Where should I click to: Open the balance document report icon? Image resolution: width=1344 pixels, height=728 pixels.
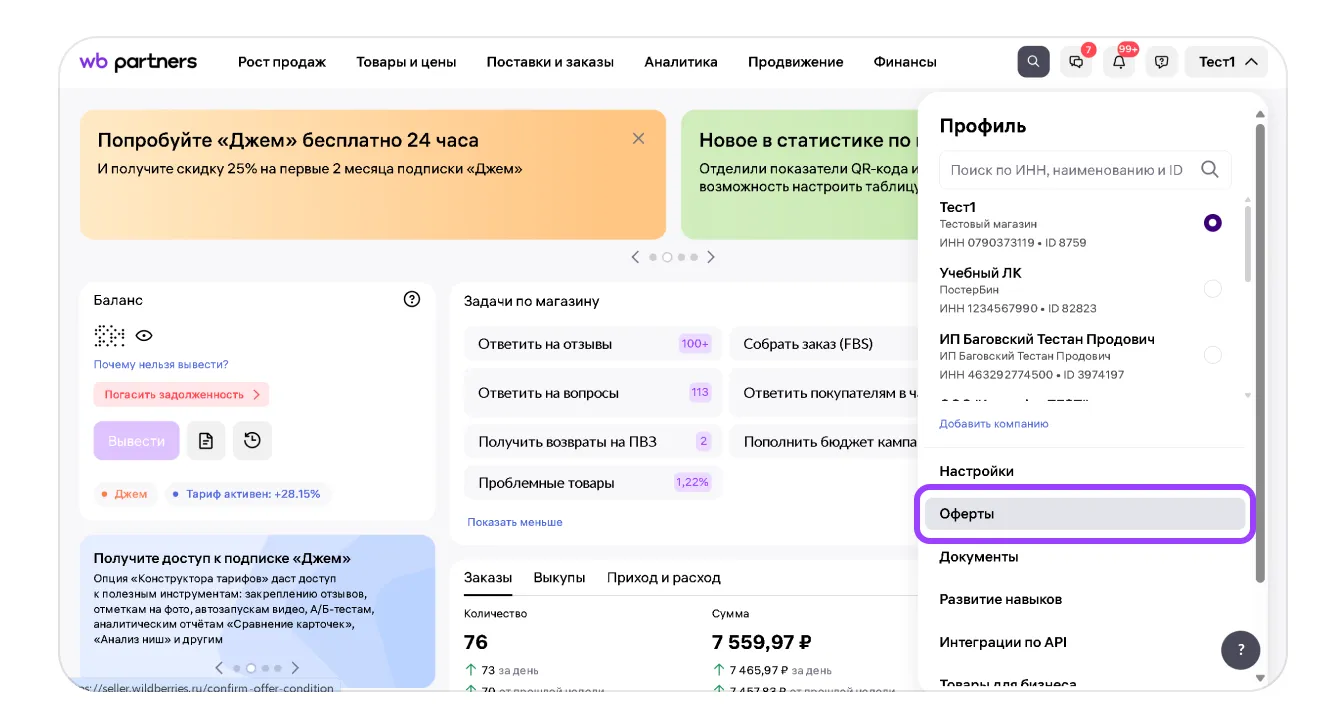click(206, 441)
